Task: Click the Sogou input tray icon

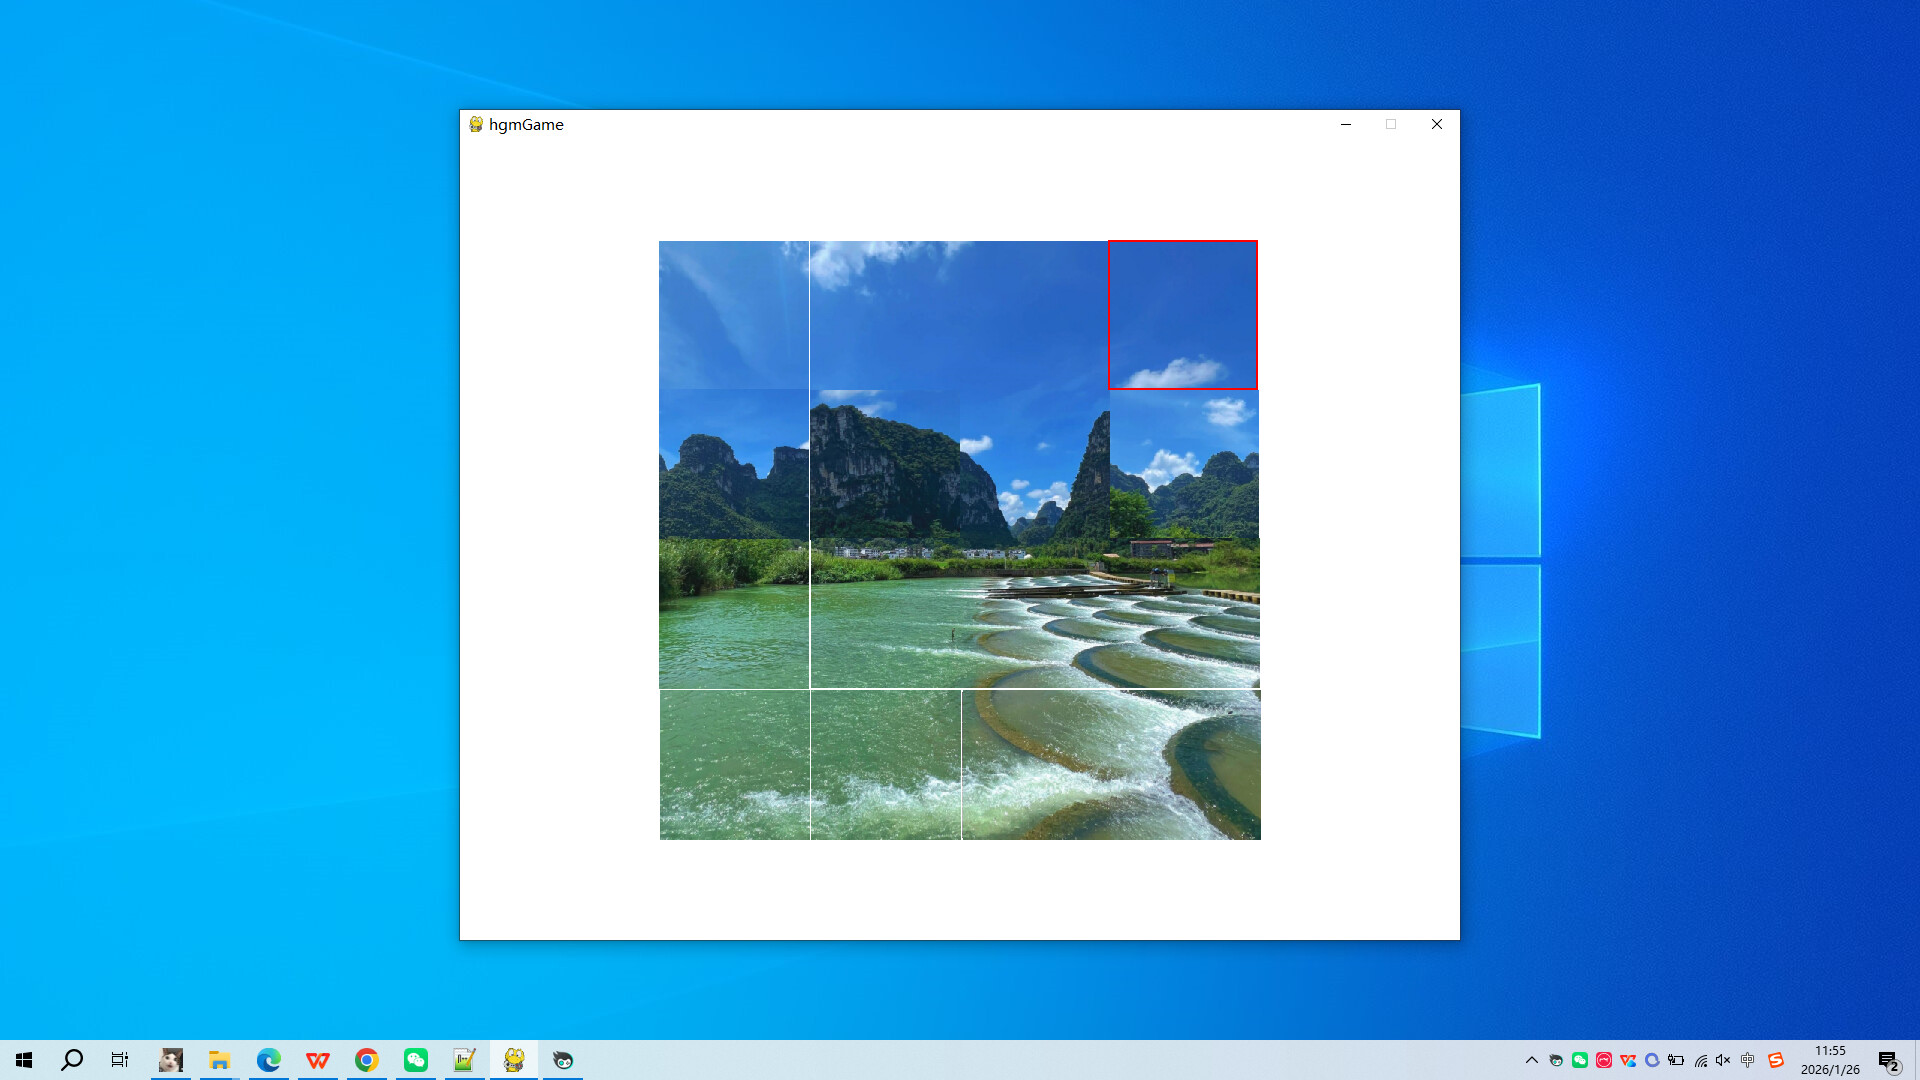Action: click(x=1777, y=1059)
